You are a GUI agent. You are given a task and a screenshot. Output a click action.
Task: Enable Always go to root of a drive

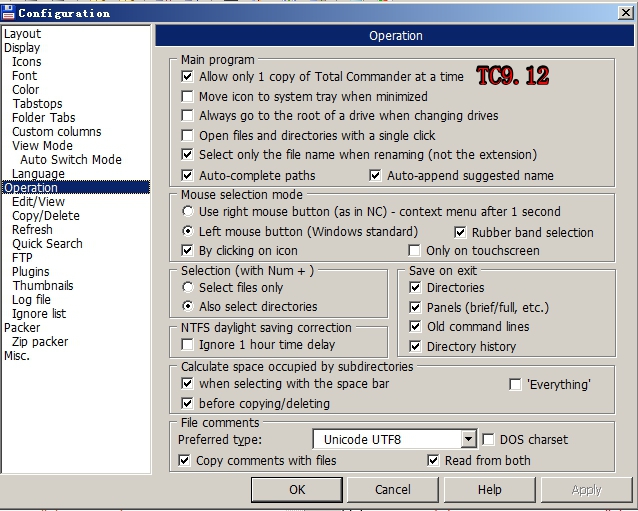pyautogui.click(x=187, y=116)
